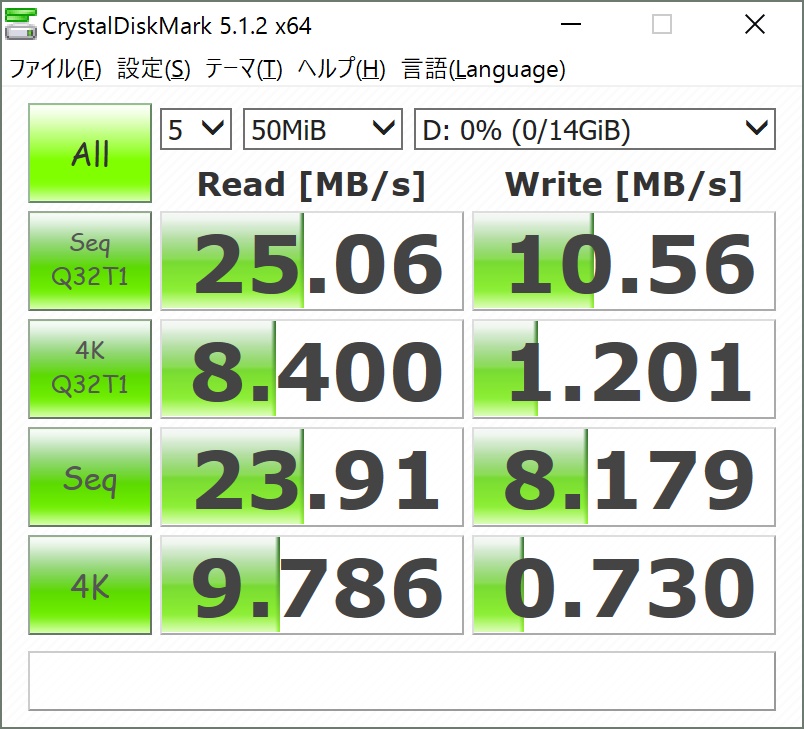This screenshot has width=804, height=729.
Task: Click the Seq read value 23.91
Action: 312,477
